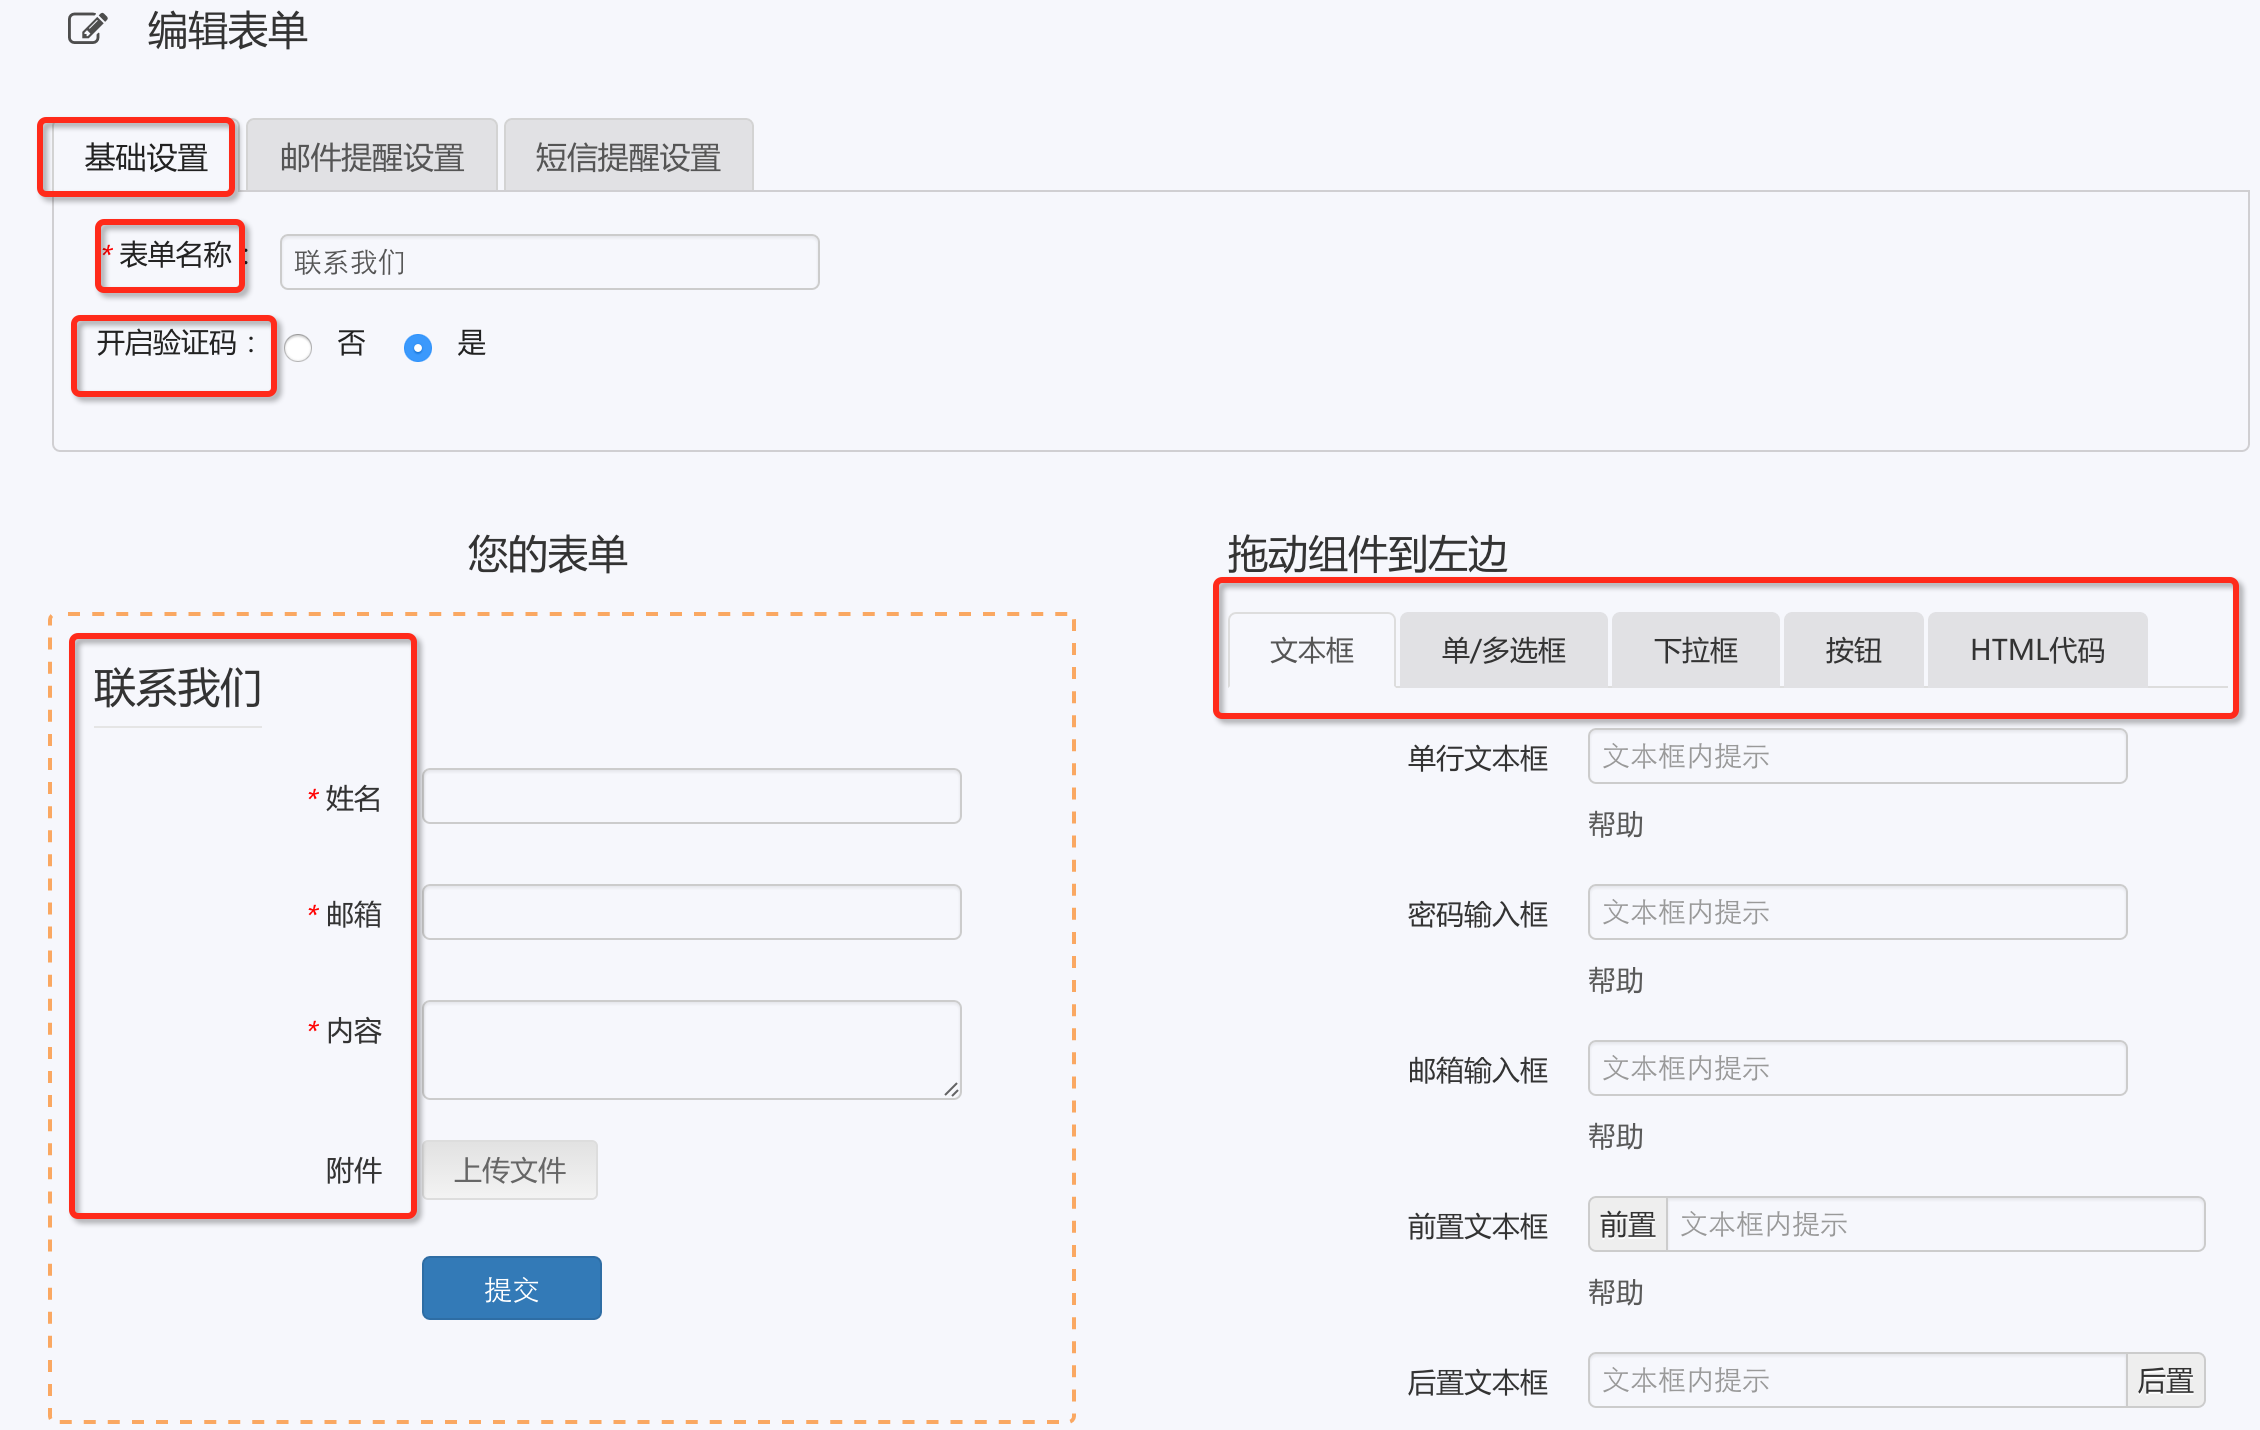Click the 姓名 input field
Image resolution: width=2260 pixels, height=1430 pixels.
[691, 796]
